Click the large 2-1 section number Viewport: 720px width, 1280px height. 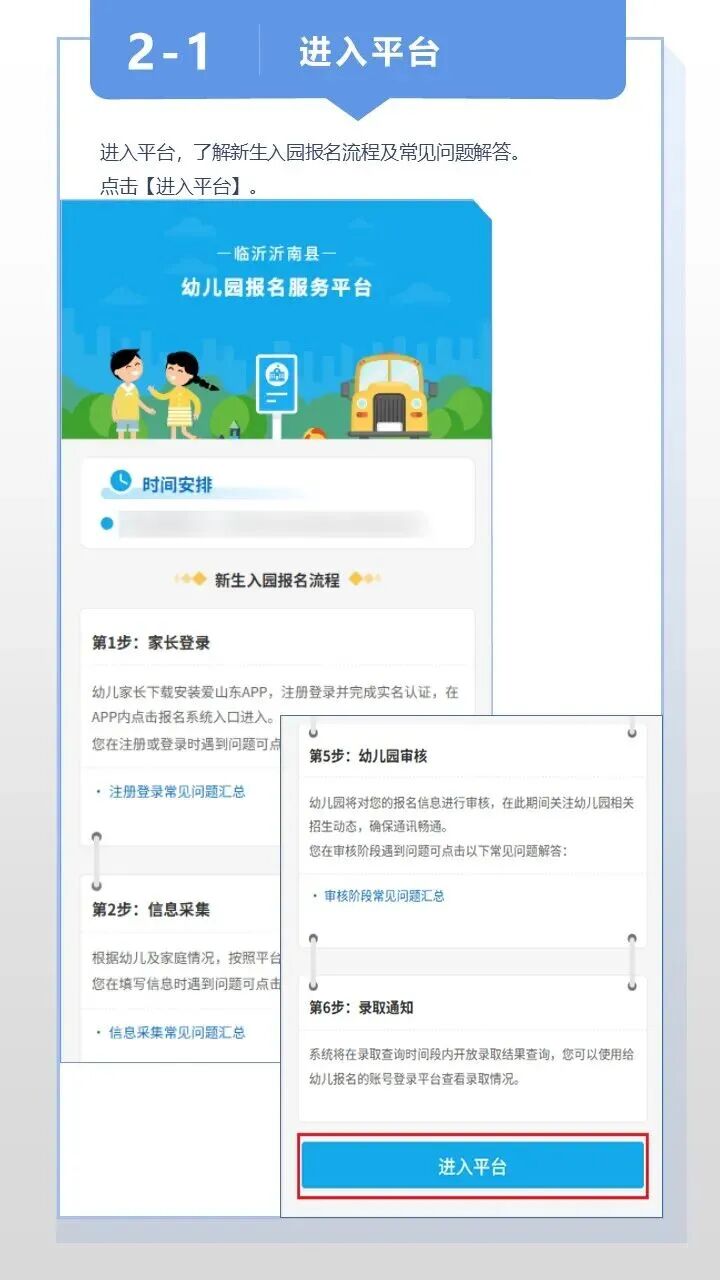(169, 52)
